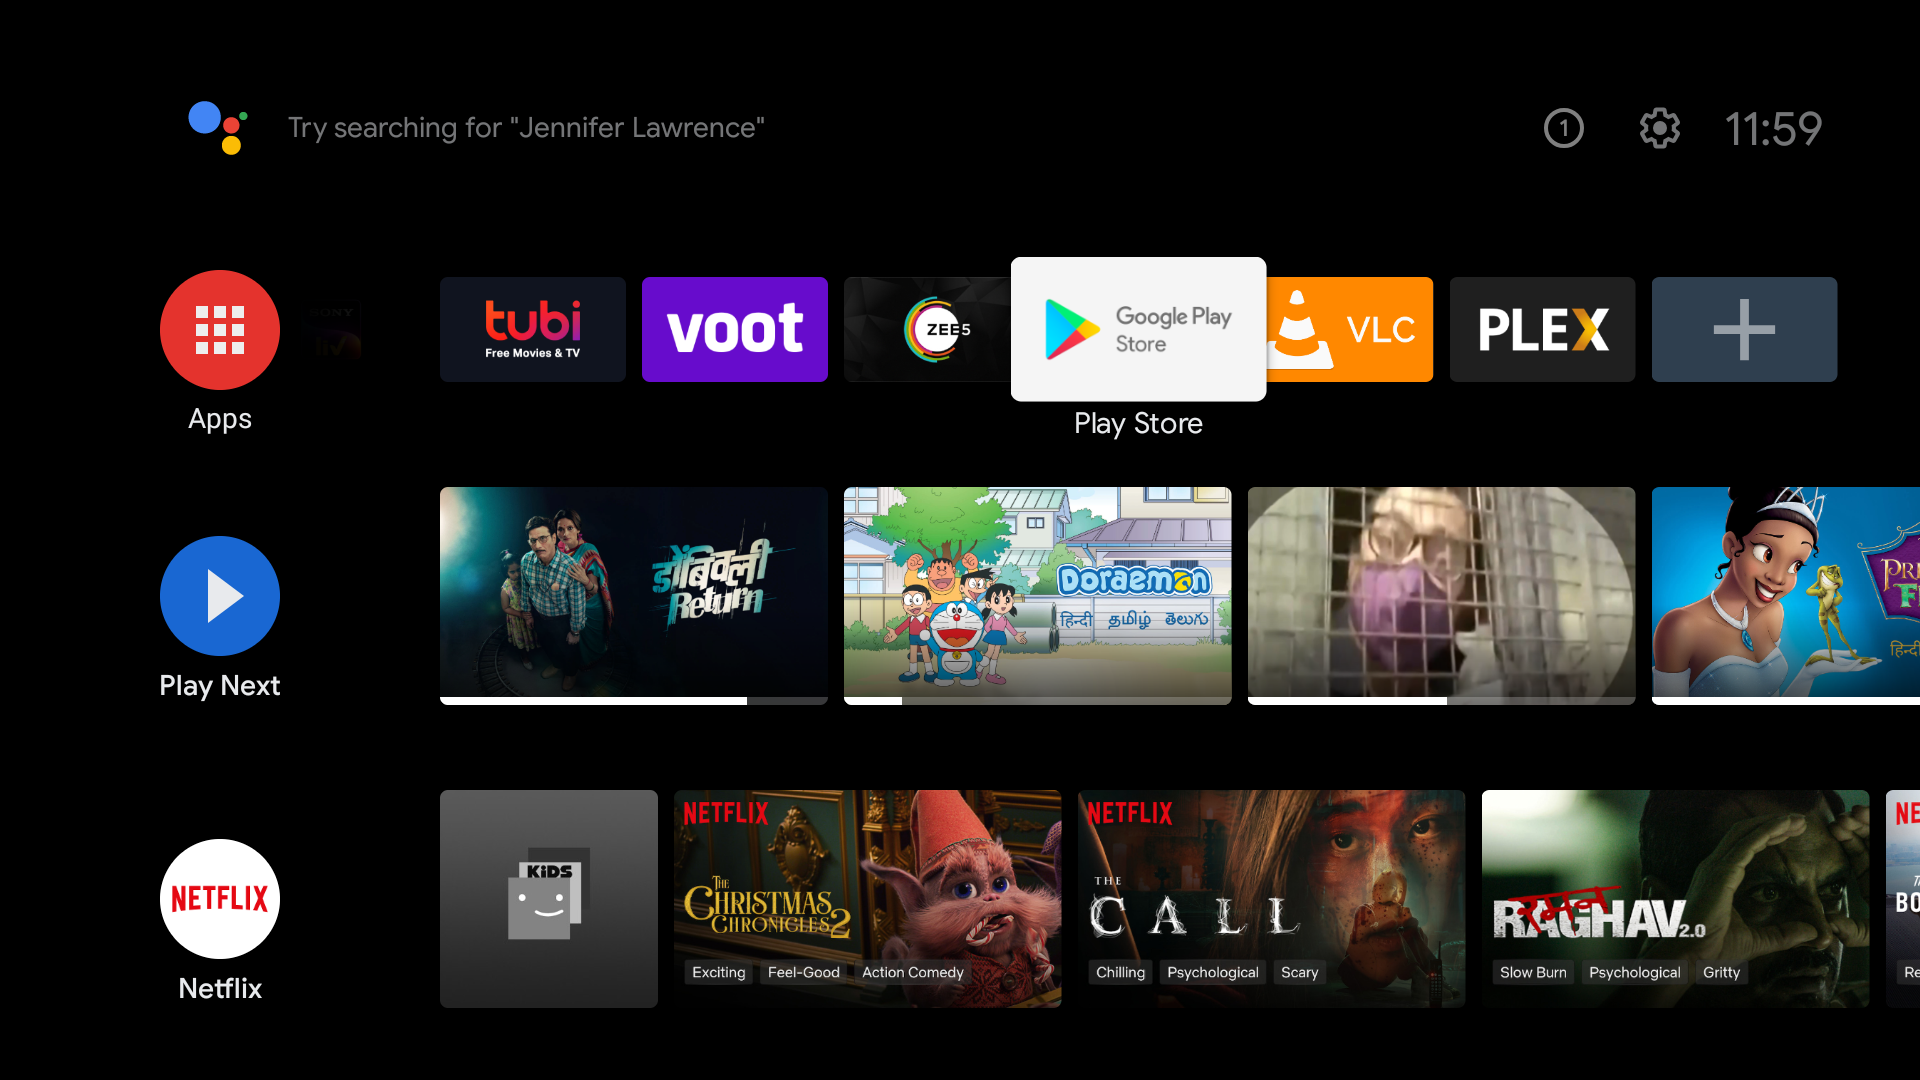The width and height of the screenshot is (1920, 1080).
Task: Launch the VLC media player
Action: click(x=1344, y=328)
